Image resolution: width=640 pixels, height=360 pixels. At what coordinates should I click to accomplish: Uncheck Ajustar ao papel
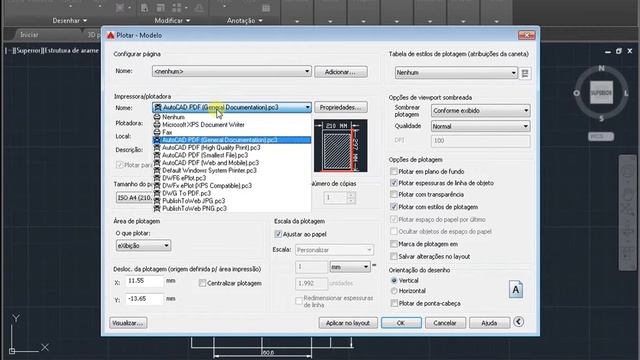coord(278,234)
